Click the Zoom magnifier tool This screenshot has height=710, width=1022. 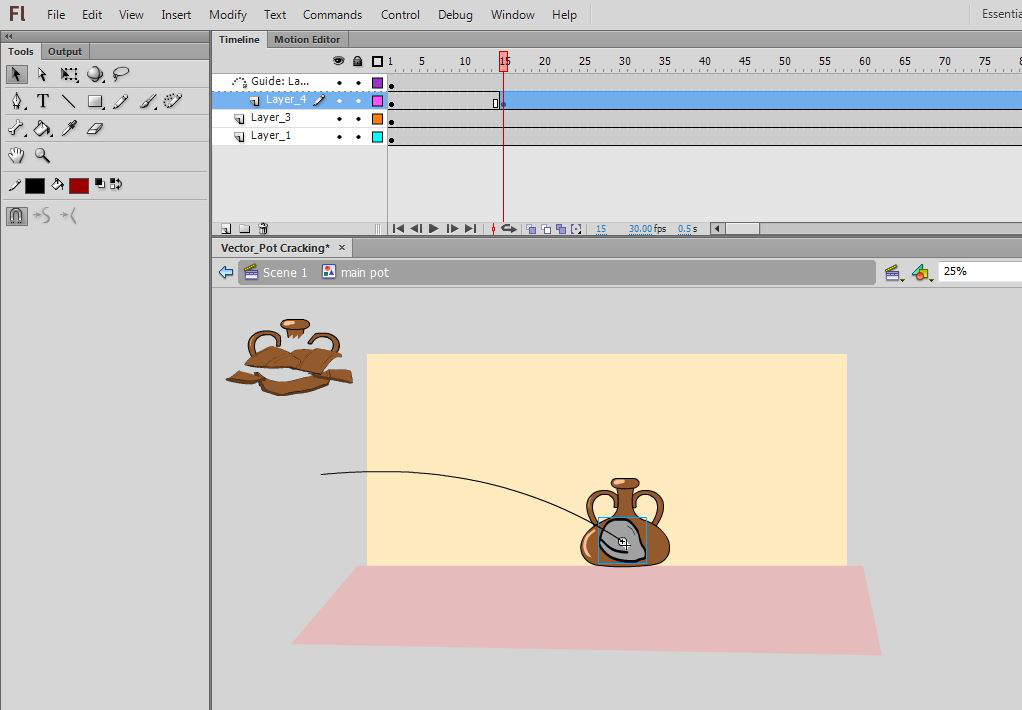[43, 155]
